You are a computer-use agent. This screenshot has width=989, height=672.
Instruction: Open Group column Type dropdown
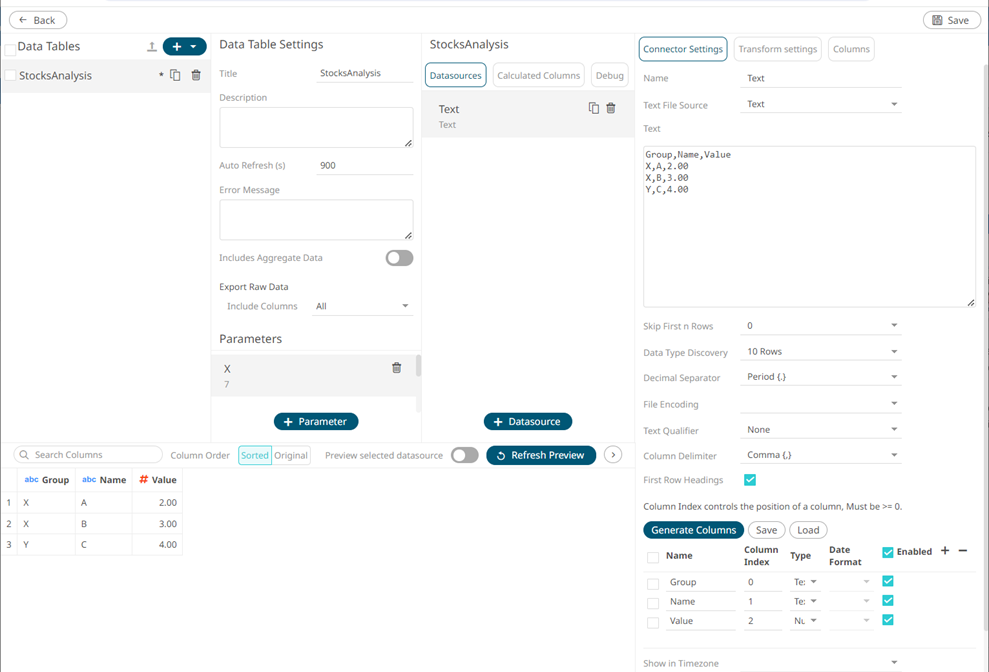tap(805, 582)
